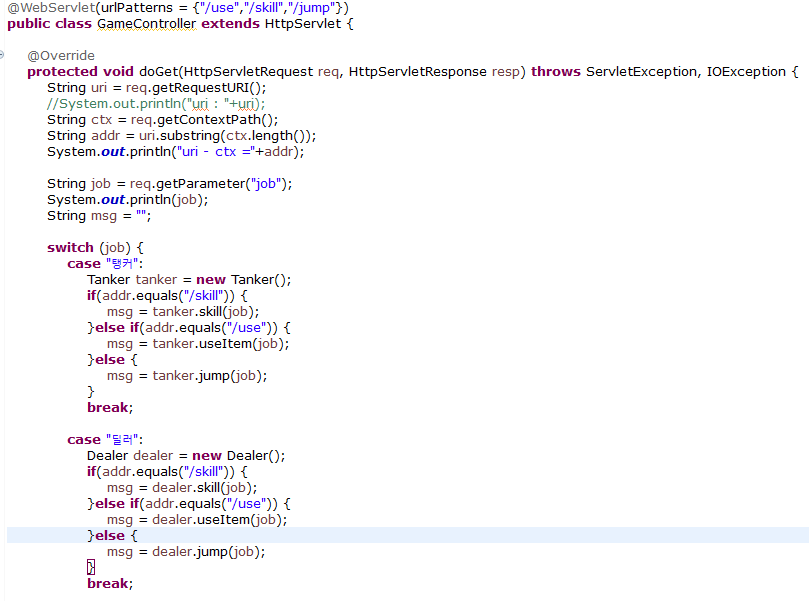Click the commented-out System.out.println line

pos(156,104)
